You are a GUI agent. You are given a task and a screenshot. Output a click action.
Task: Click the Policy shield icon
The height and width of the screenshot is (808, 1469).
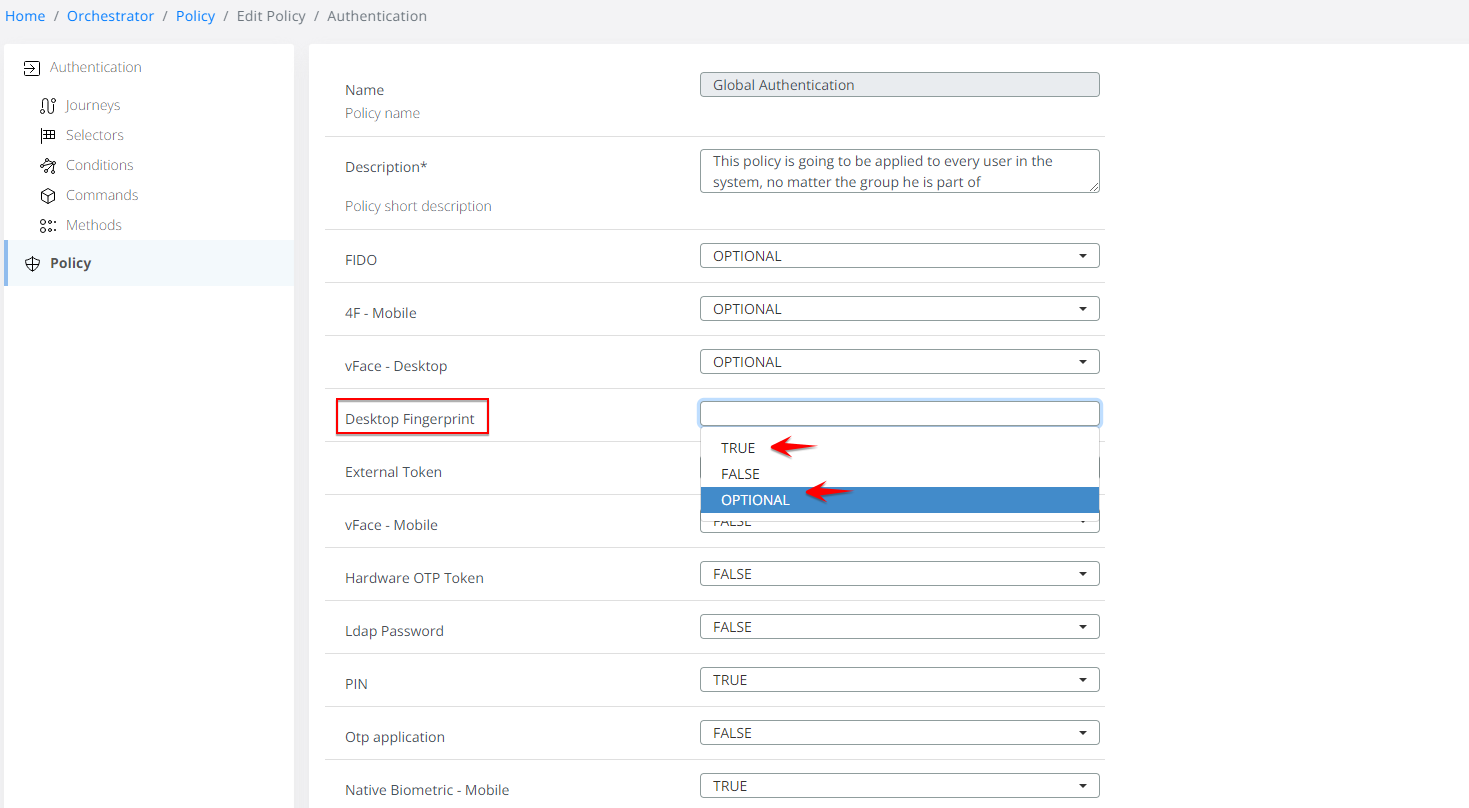click(32, 264)
